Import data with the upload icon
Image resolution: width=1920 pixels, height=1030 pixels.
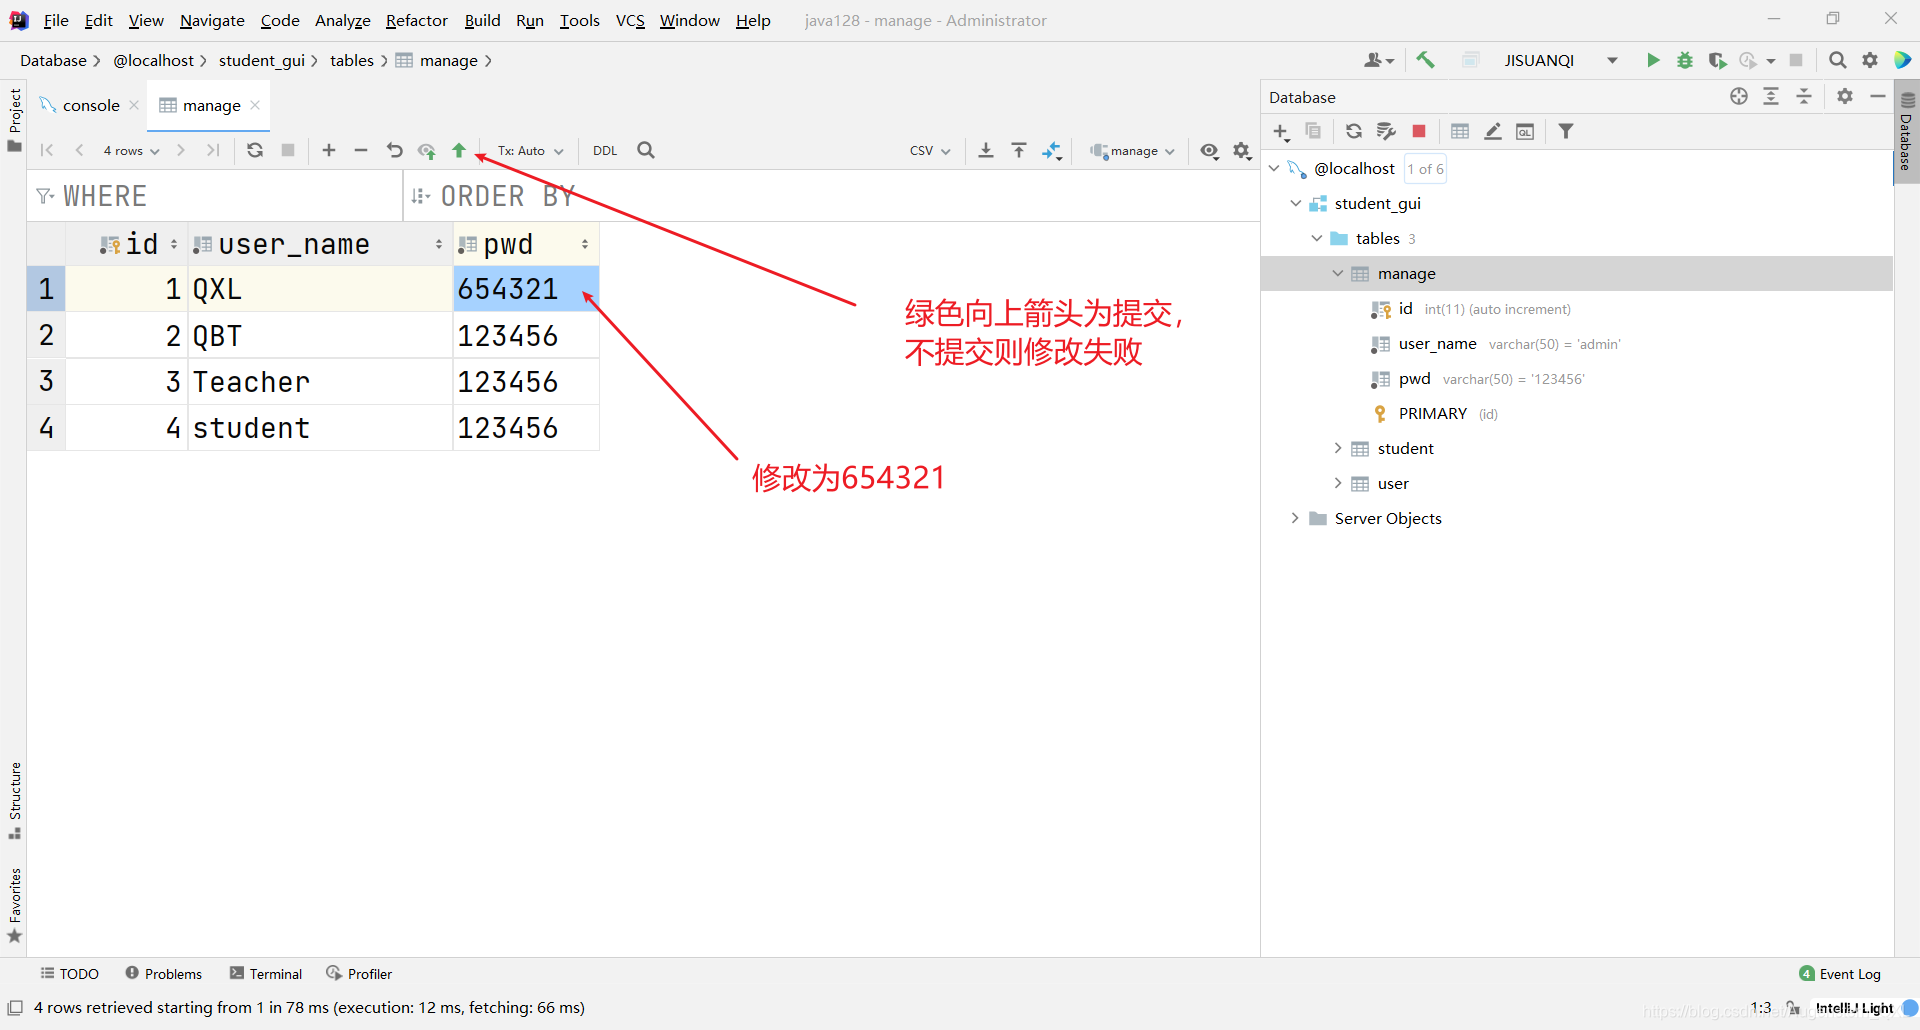pos(1019,151)
